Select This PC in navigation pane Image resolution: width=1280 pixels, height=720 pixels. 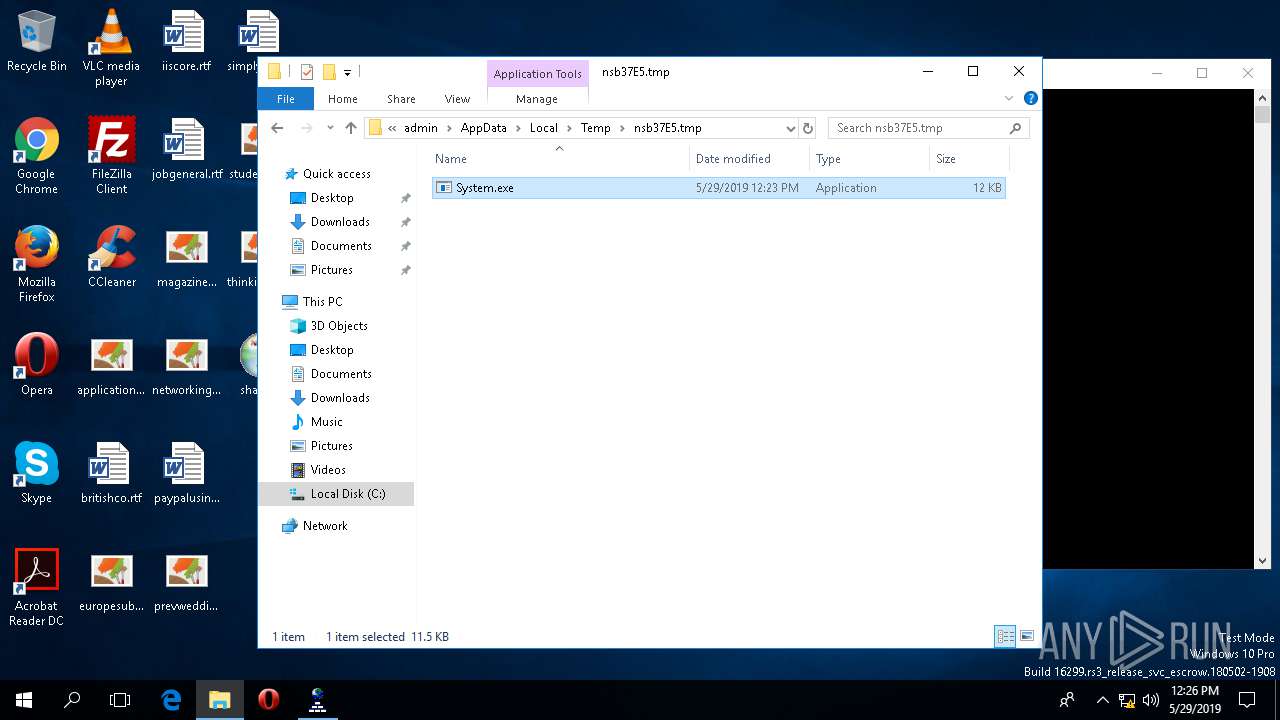pyautogui.click(x=322, y=302)
